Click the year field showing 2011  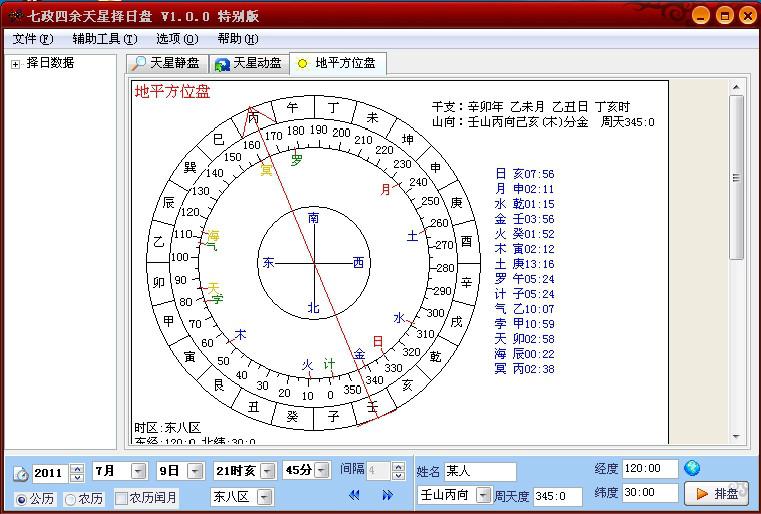pos(51,473)
